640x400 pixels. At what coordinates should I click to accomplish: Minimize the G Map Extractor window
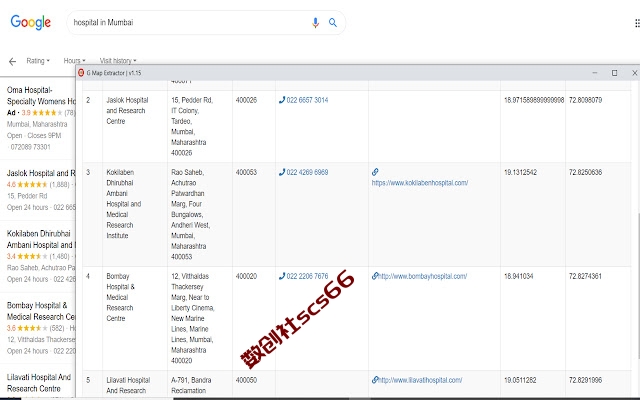click(595, 73)
